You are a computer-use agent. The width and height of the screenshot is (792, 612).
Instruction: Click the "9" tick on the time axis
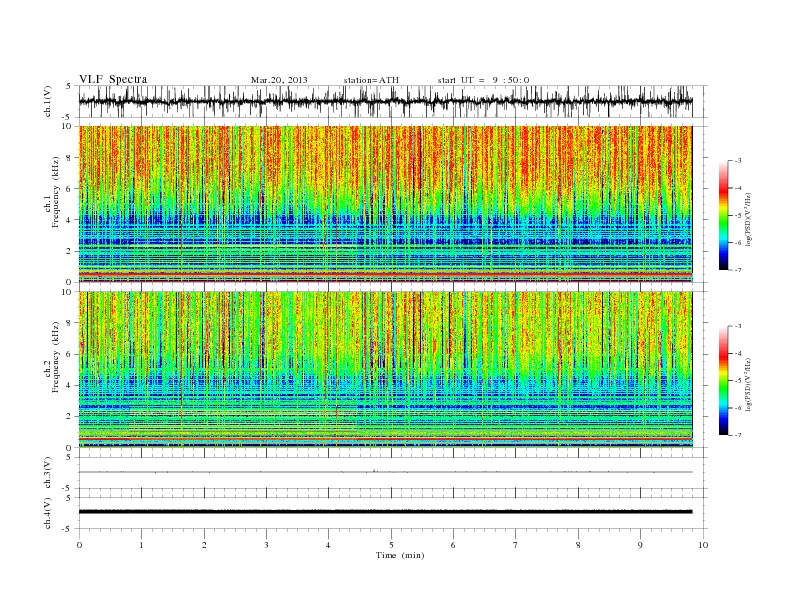[x=640, y=545]
